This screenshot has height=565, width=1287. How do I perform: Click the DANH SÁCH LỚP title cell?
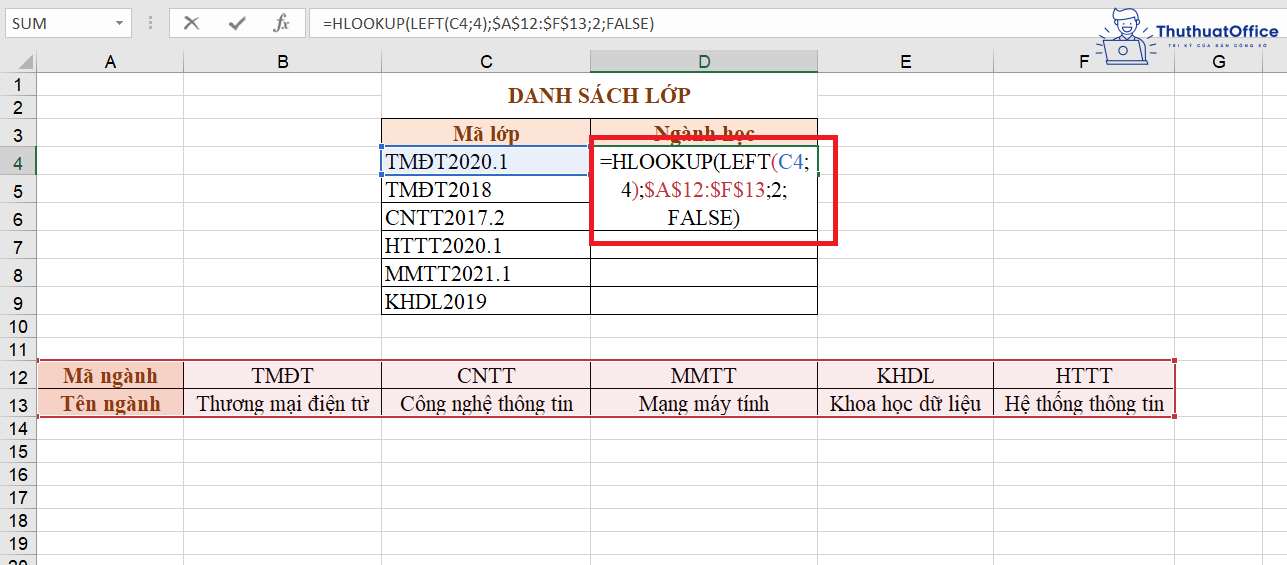coord(599,96)
